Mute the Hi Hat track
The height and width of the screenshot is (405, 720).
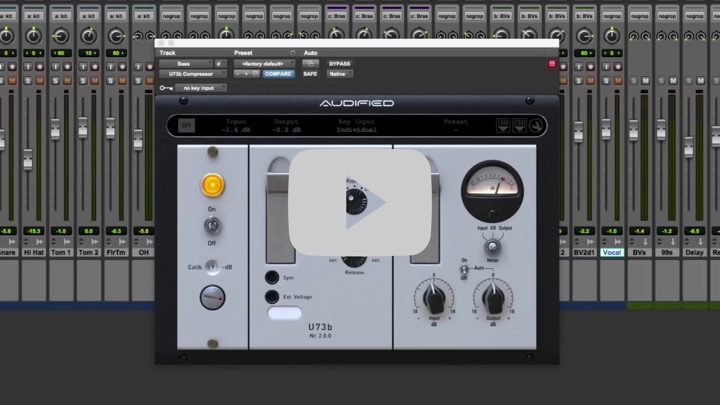40,81
